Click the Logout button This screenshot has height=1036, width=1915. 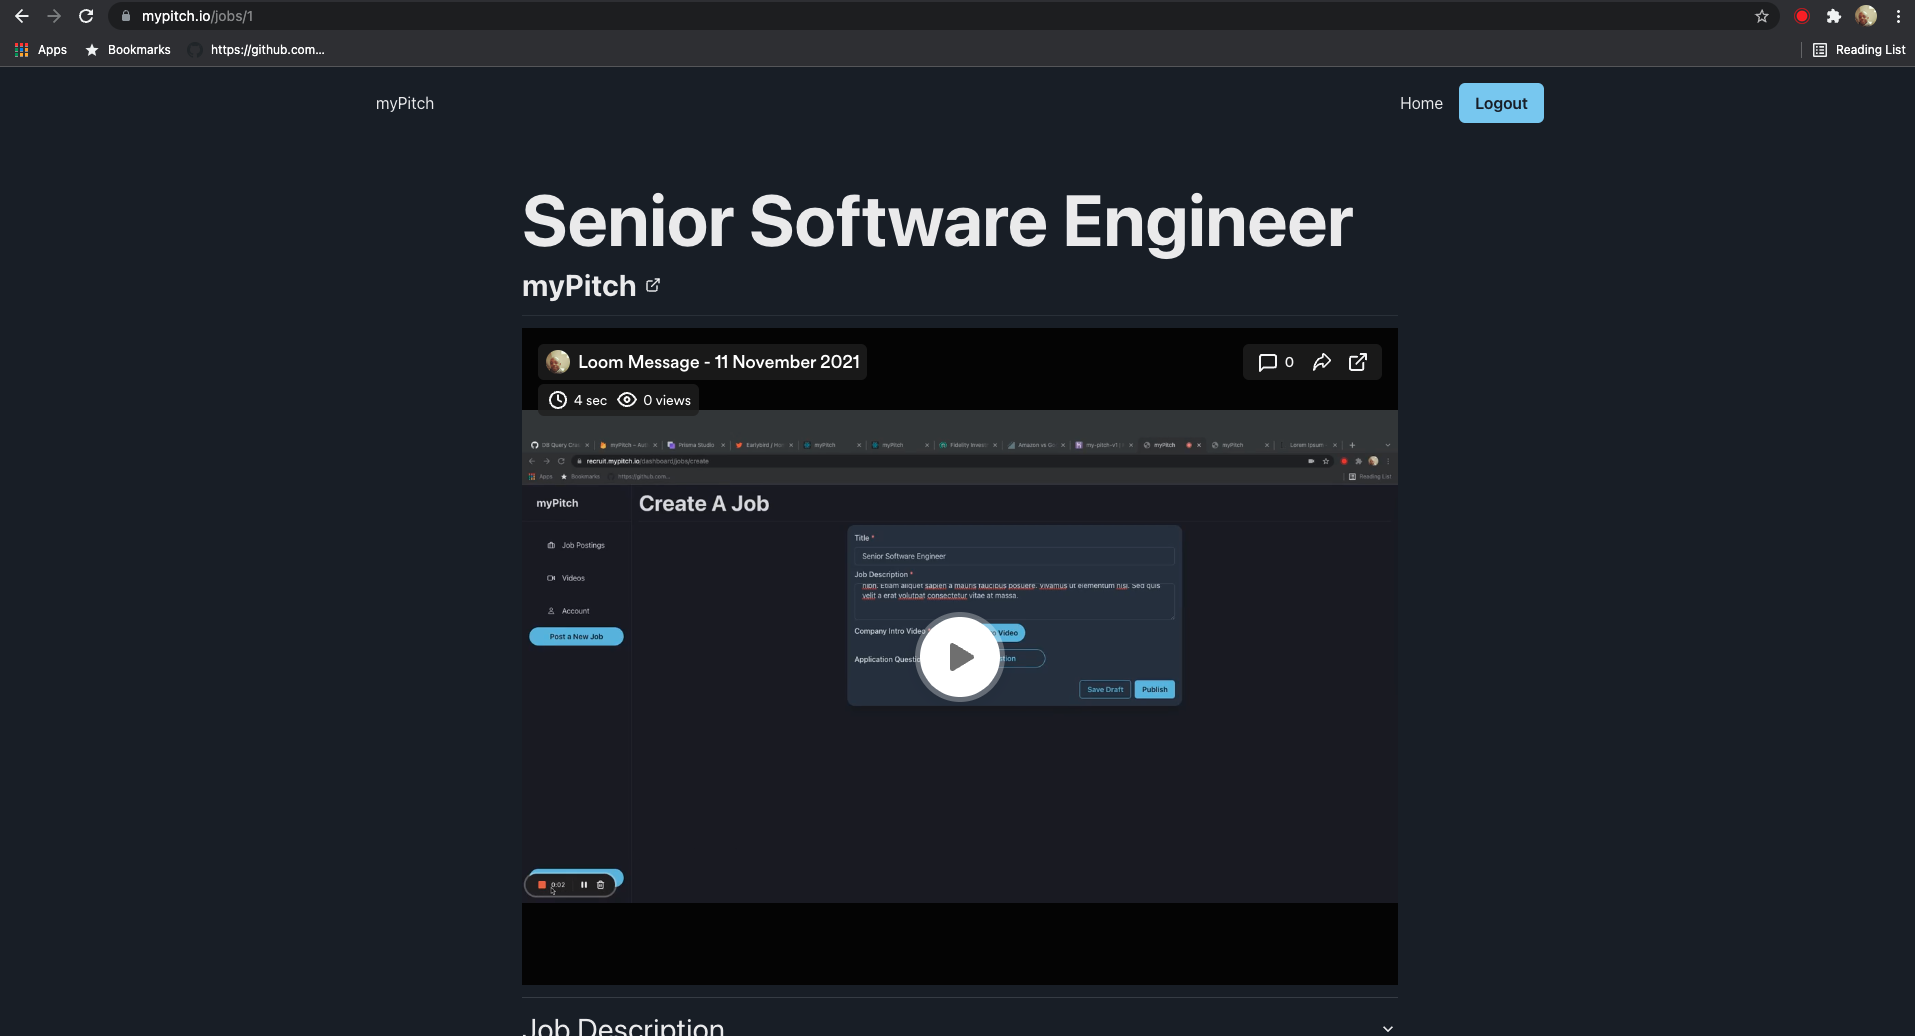tap(1501, 103)
